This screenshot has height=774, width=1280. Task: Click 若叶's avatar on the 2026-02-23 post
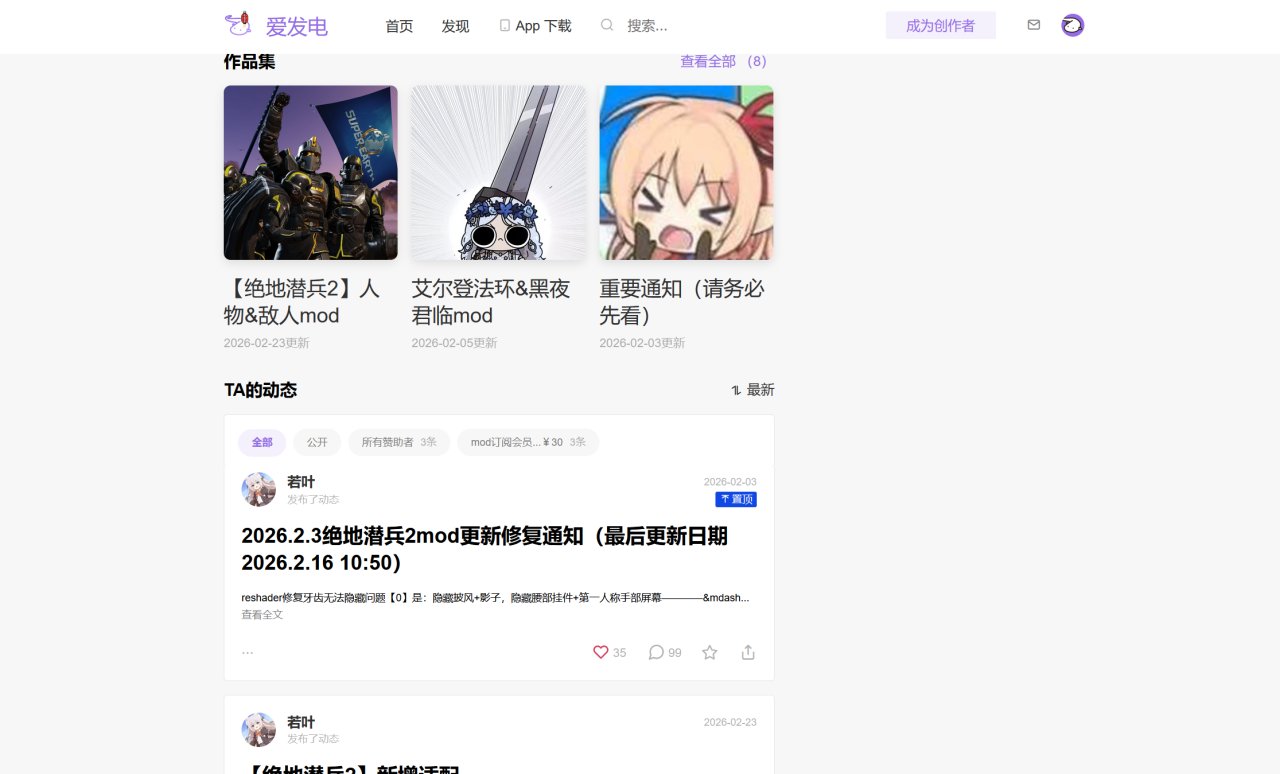pyautogui.click(x=259, y=730)
